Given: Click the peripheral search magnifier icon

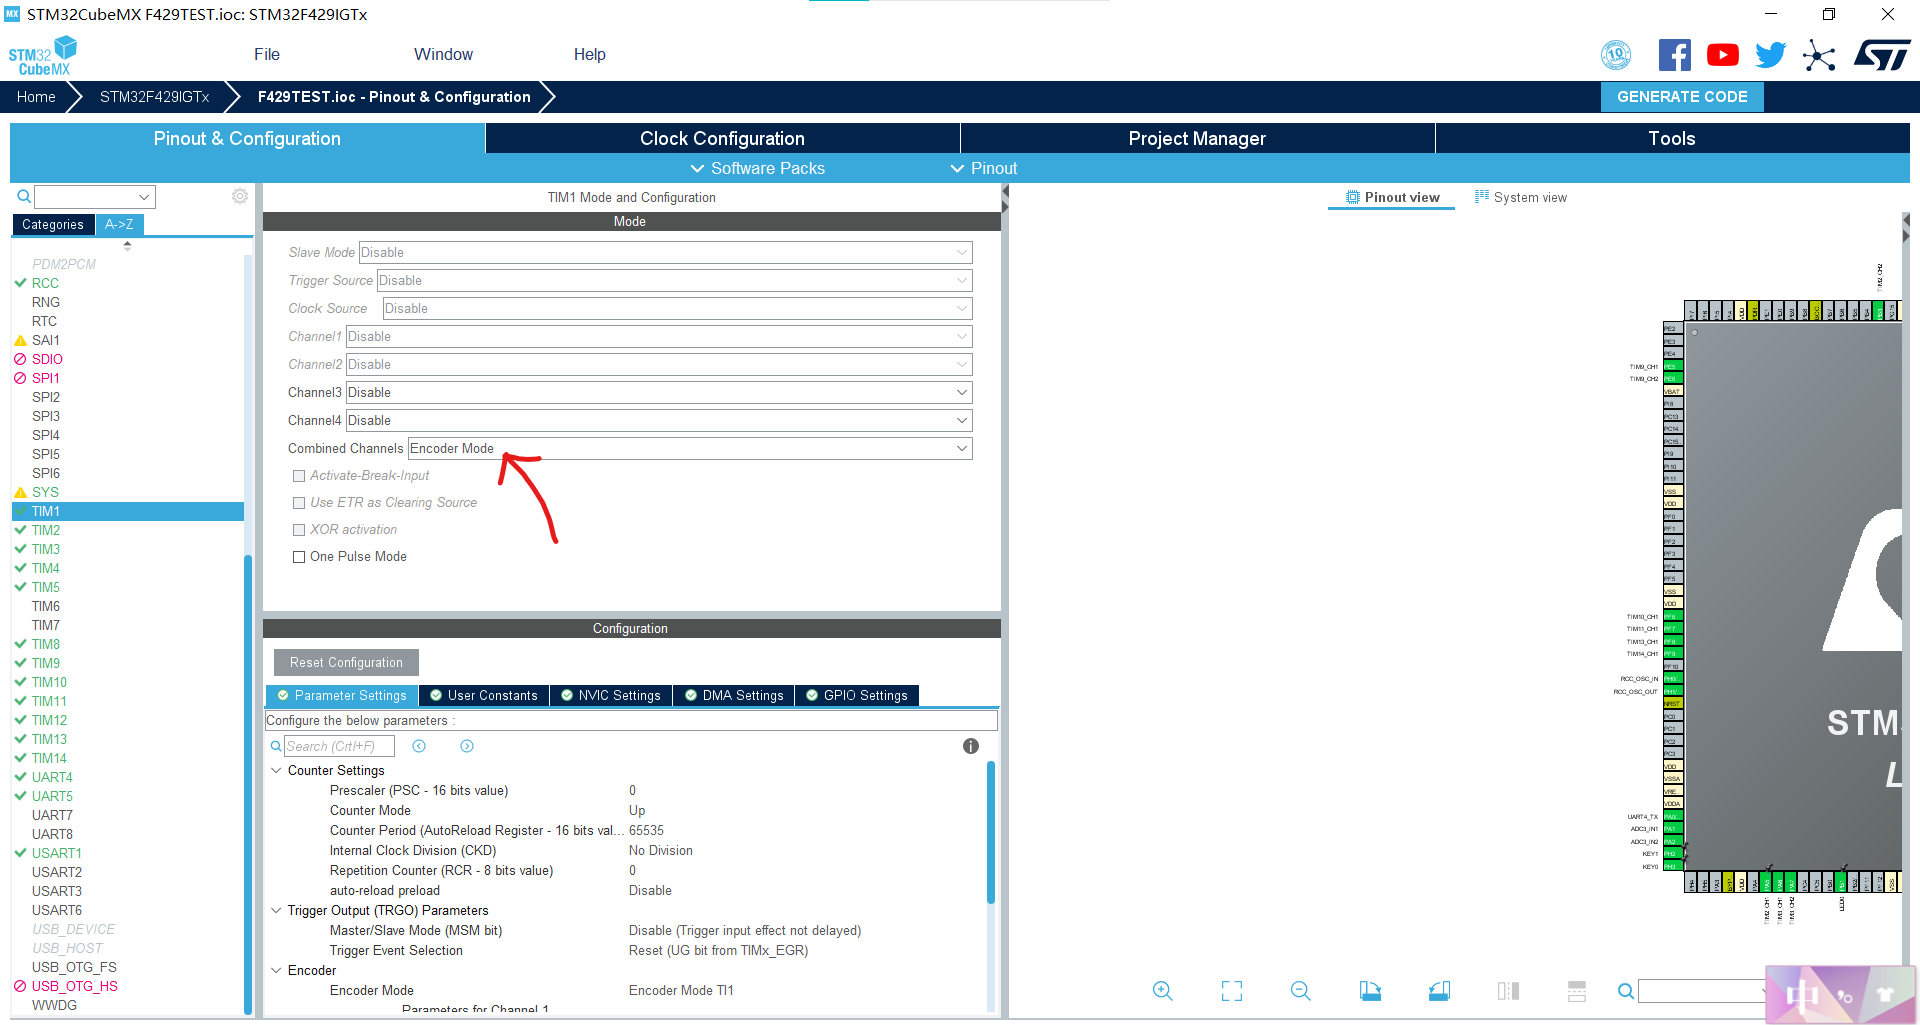Looking at the screenshot, I should (24, 196).
